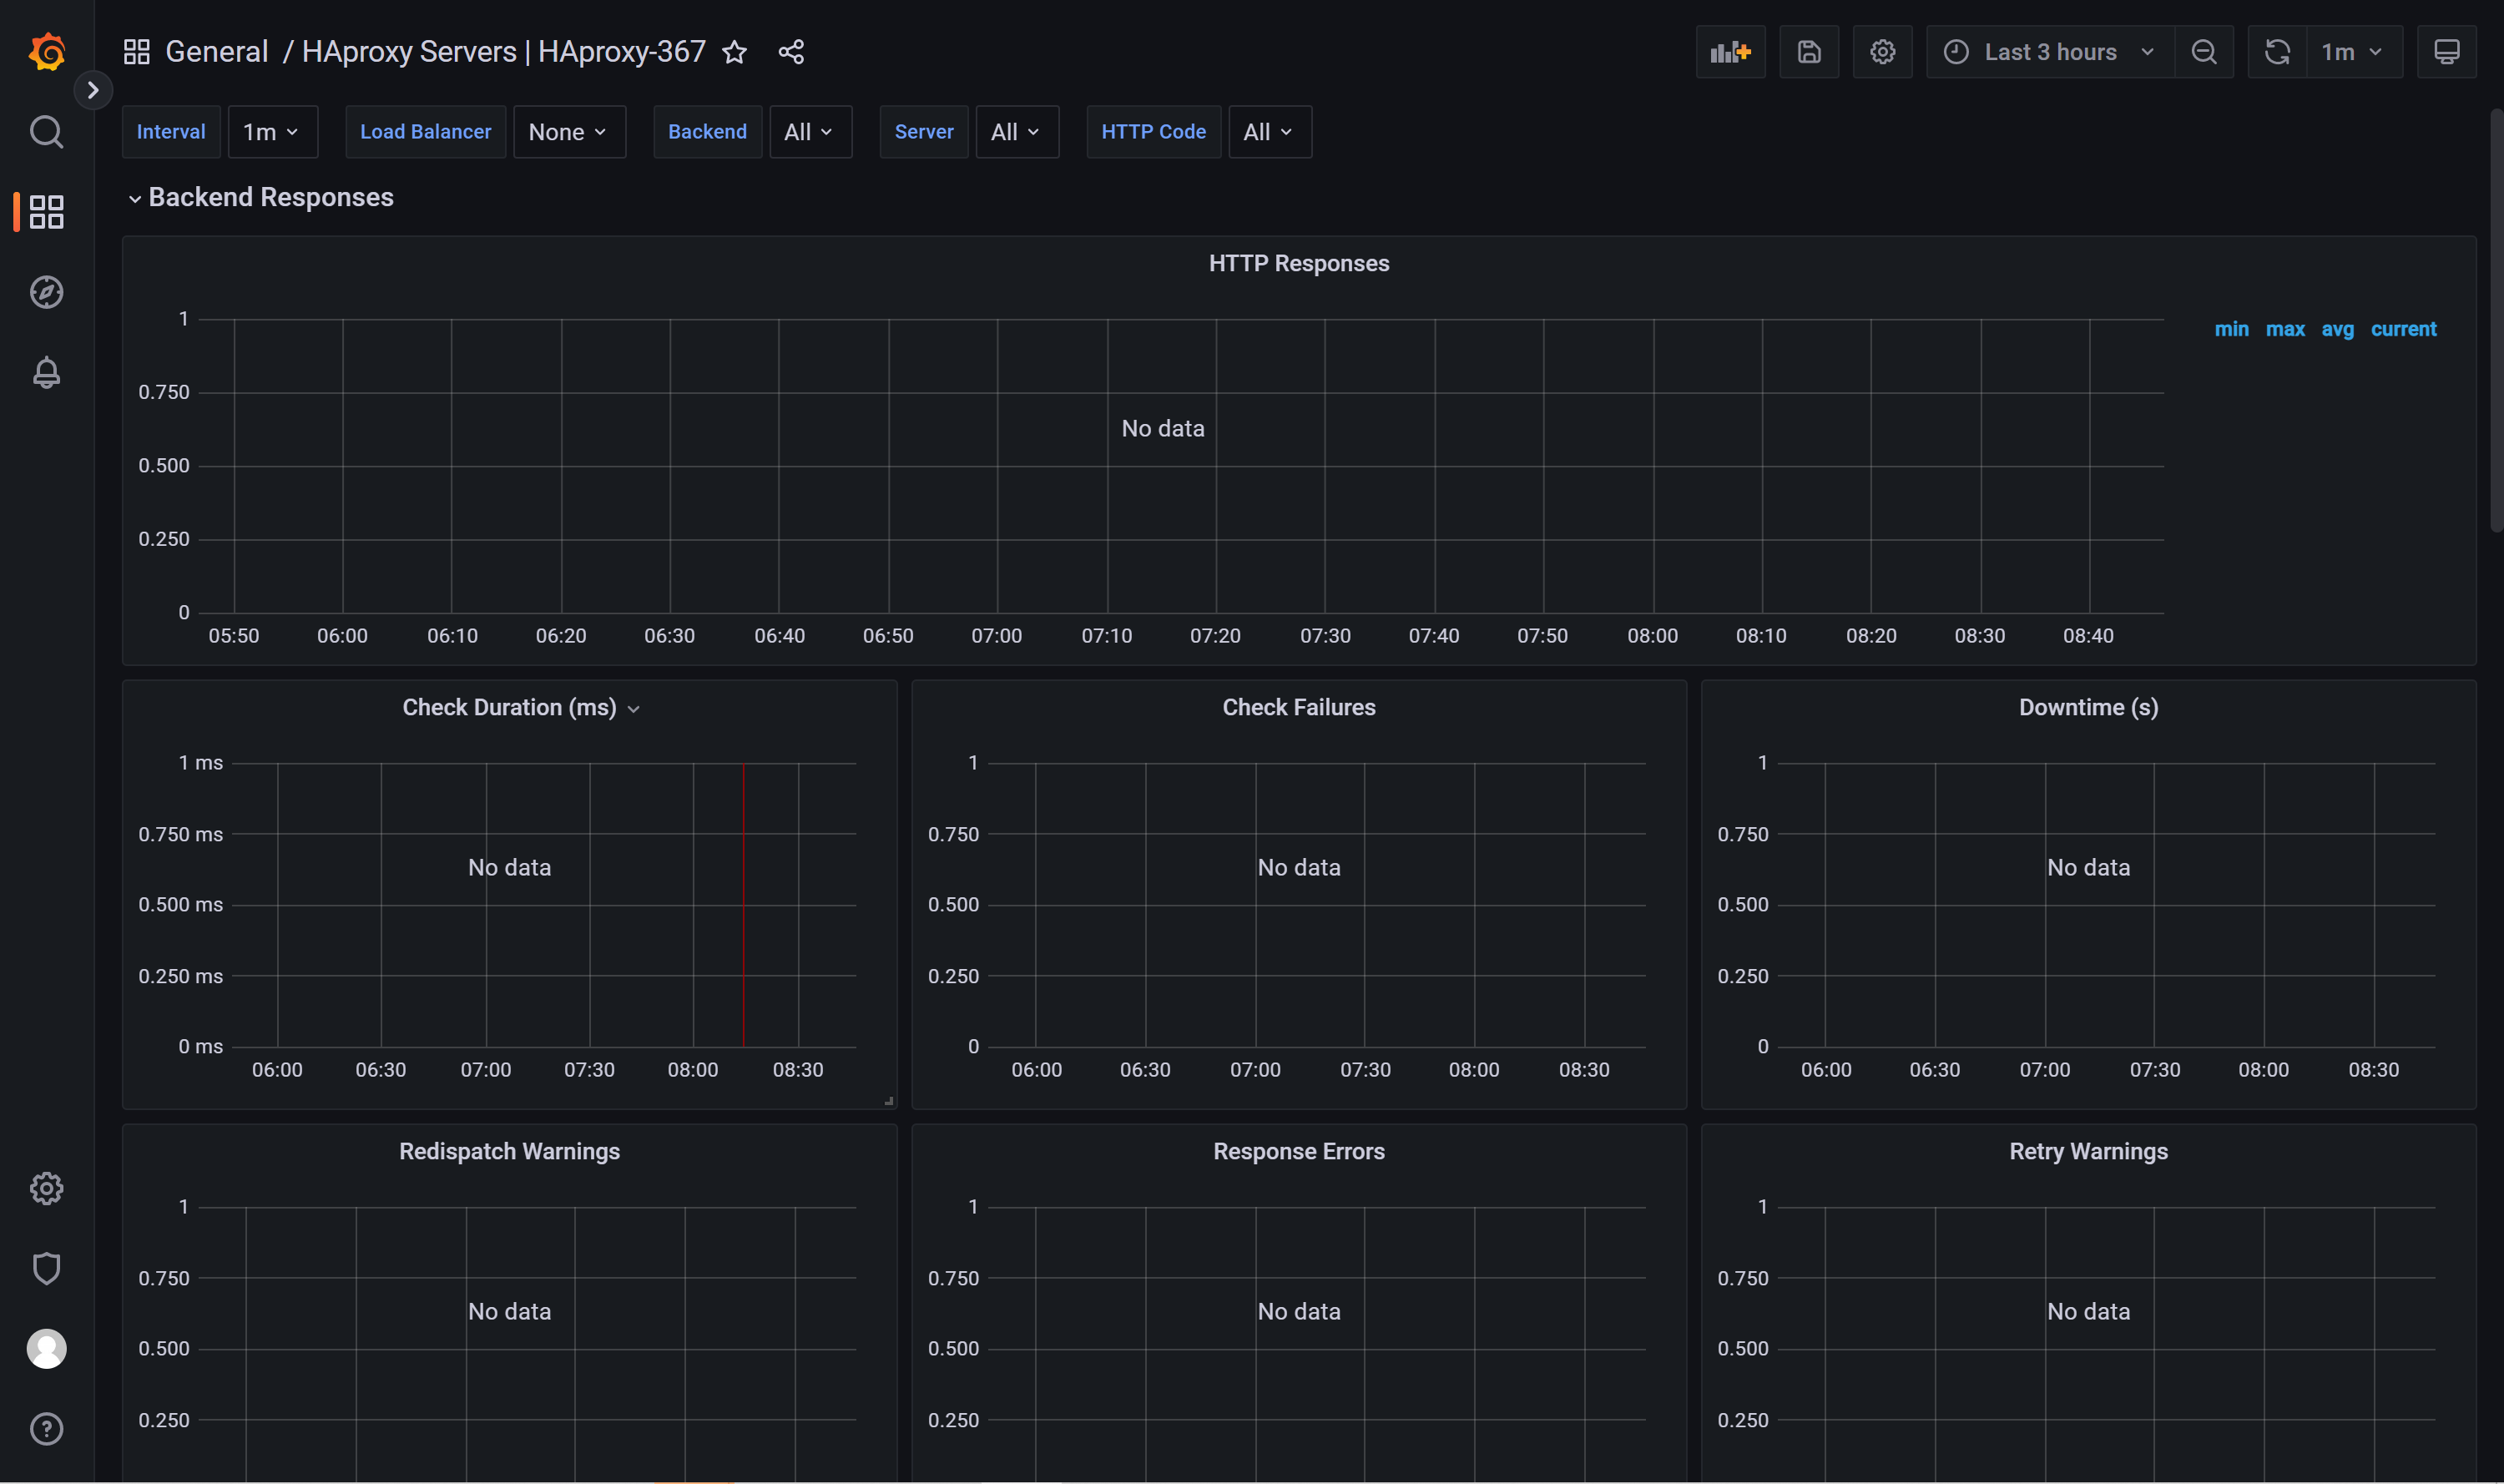Open the Redispatch Warnings panel title menu
2504x1484 pixels.
click(509, 1151)
